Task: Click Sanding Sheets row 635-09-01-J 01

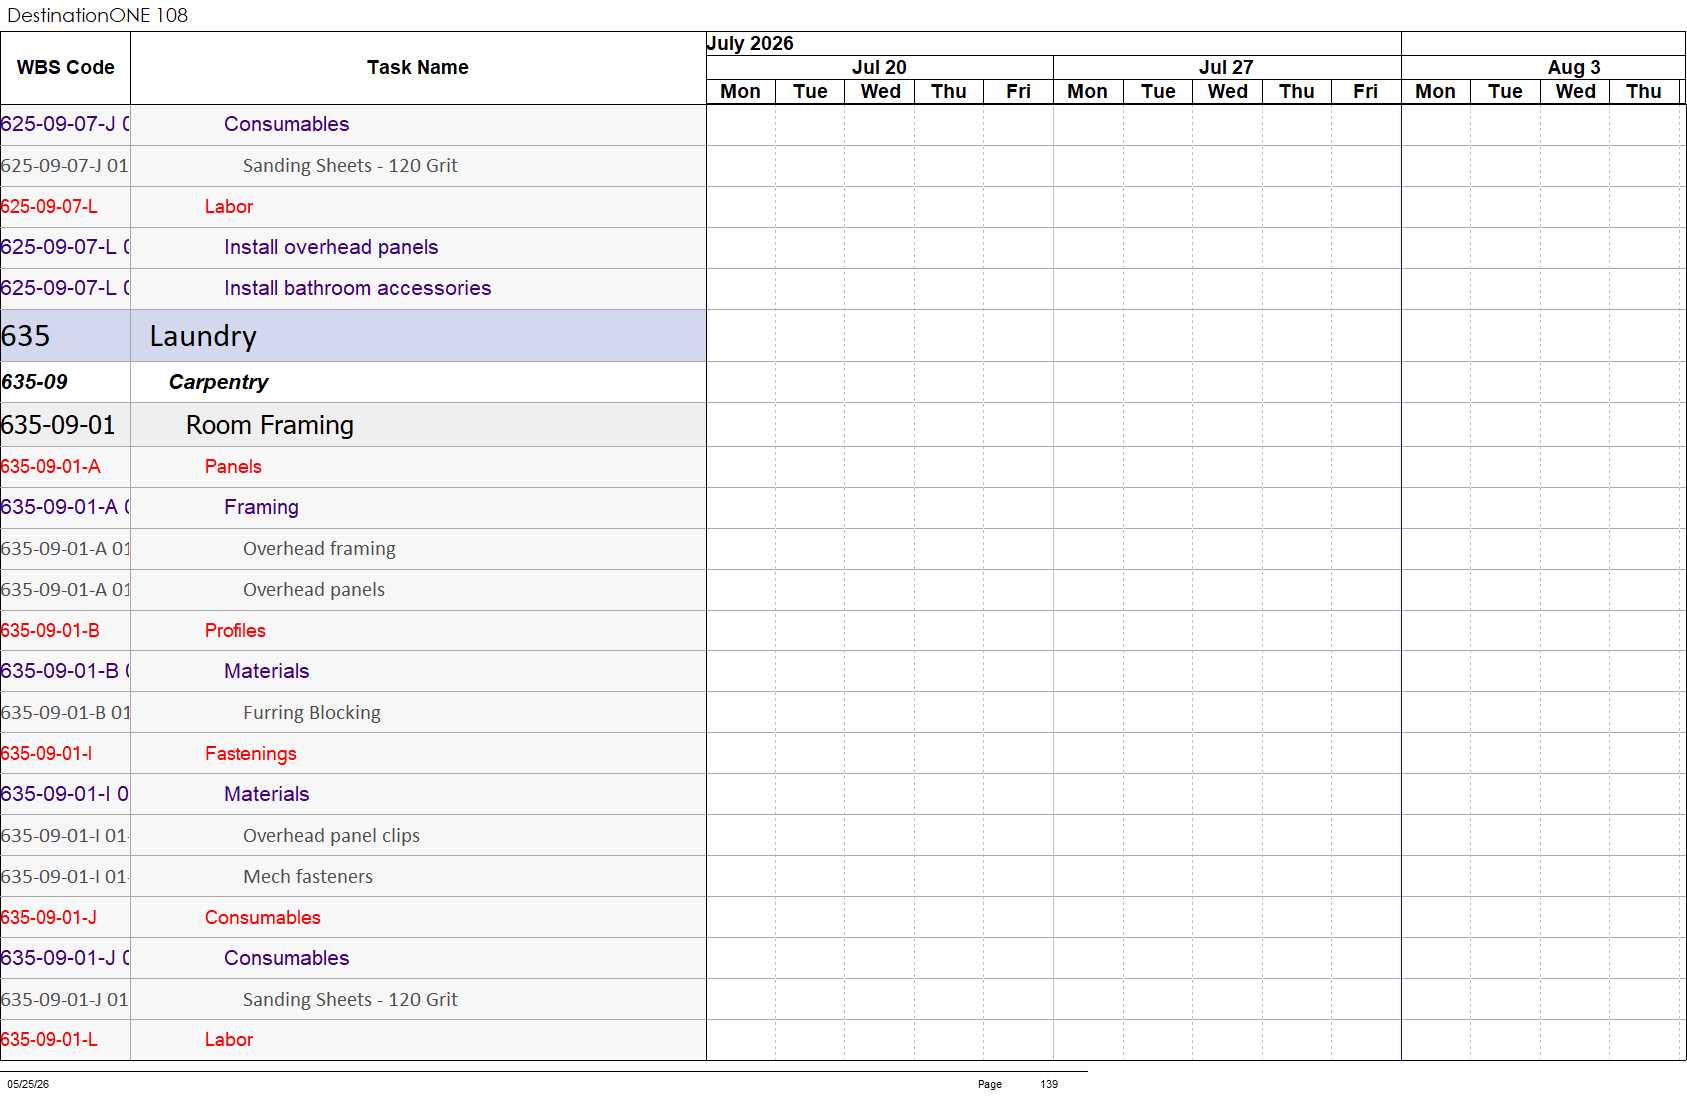Action: (353, 1000)
